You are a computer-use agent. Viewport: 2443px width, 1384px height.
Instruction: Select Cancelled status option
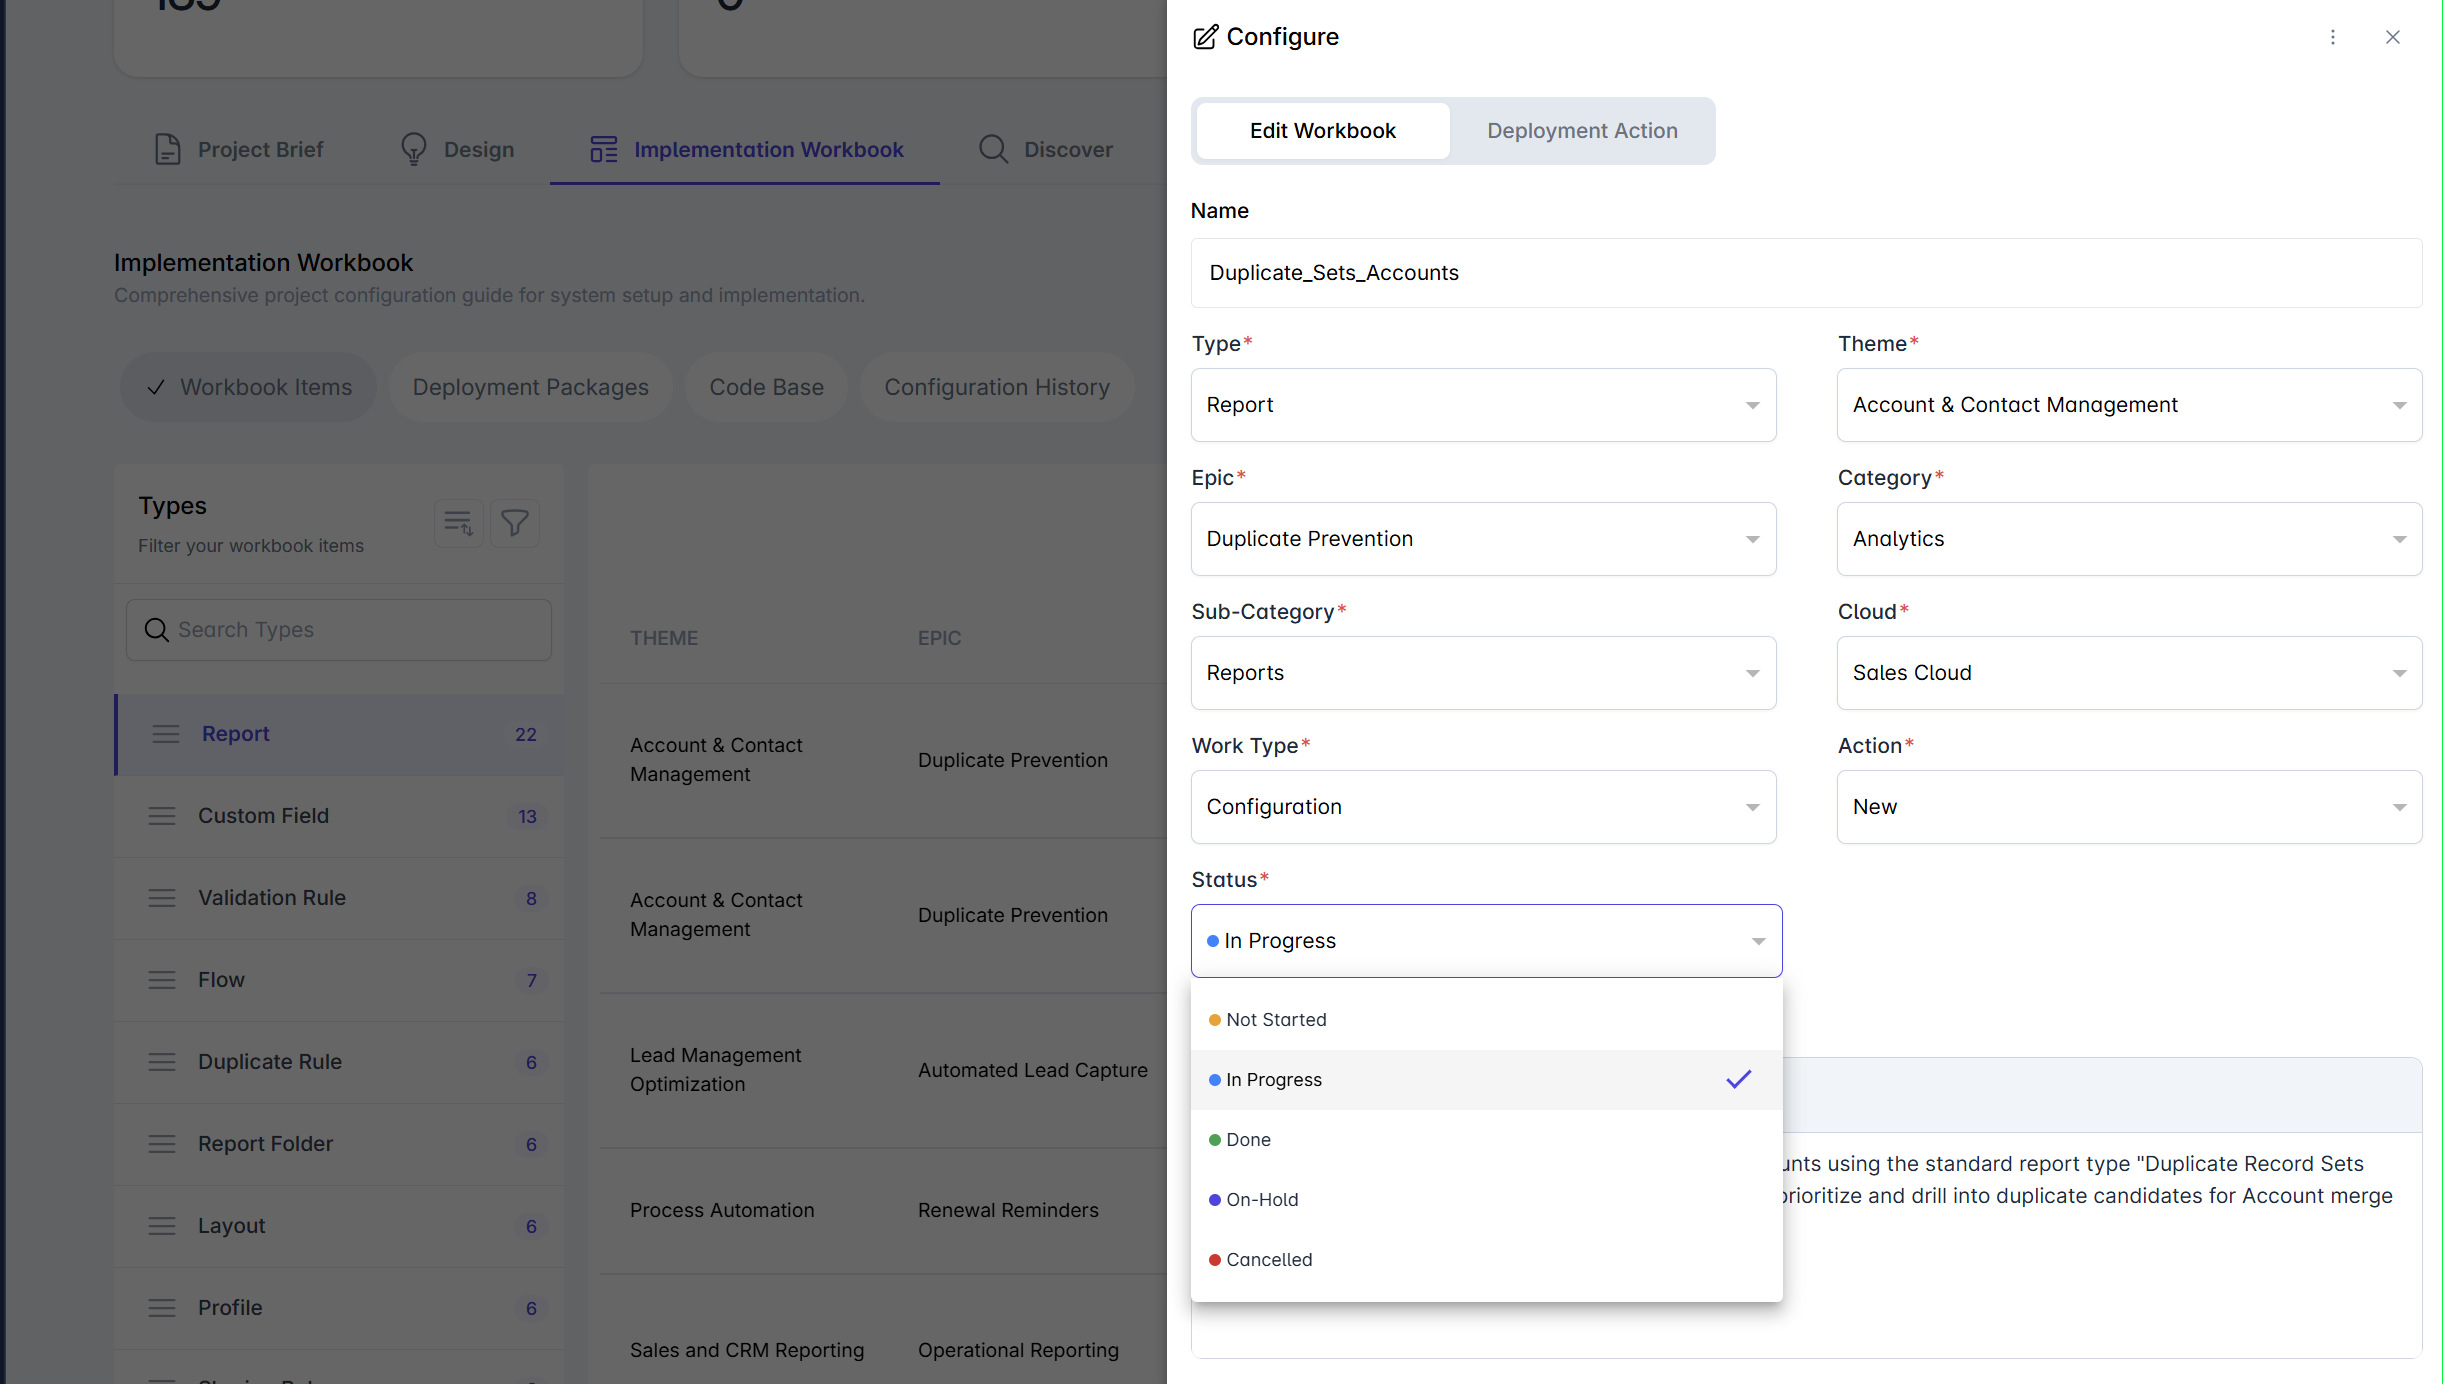[x=1486, y=1260]
